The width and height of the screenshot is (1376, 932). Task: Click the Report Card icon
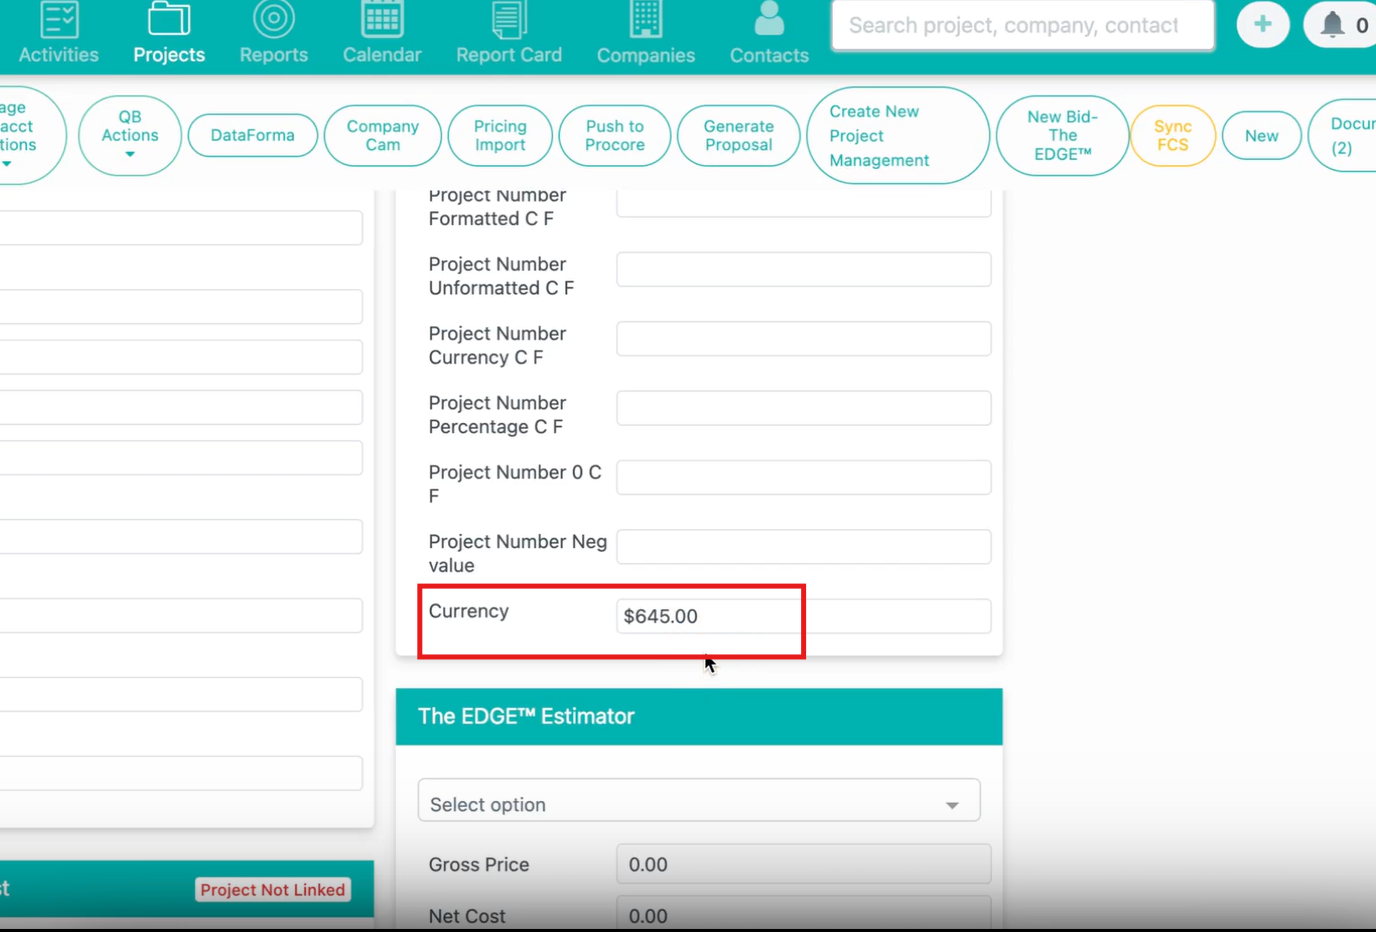coord(508,20)
